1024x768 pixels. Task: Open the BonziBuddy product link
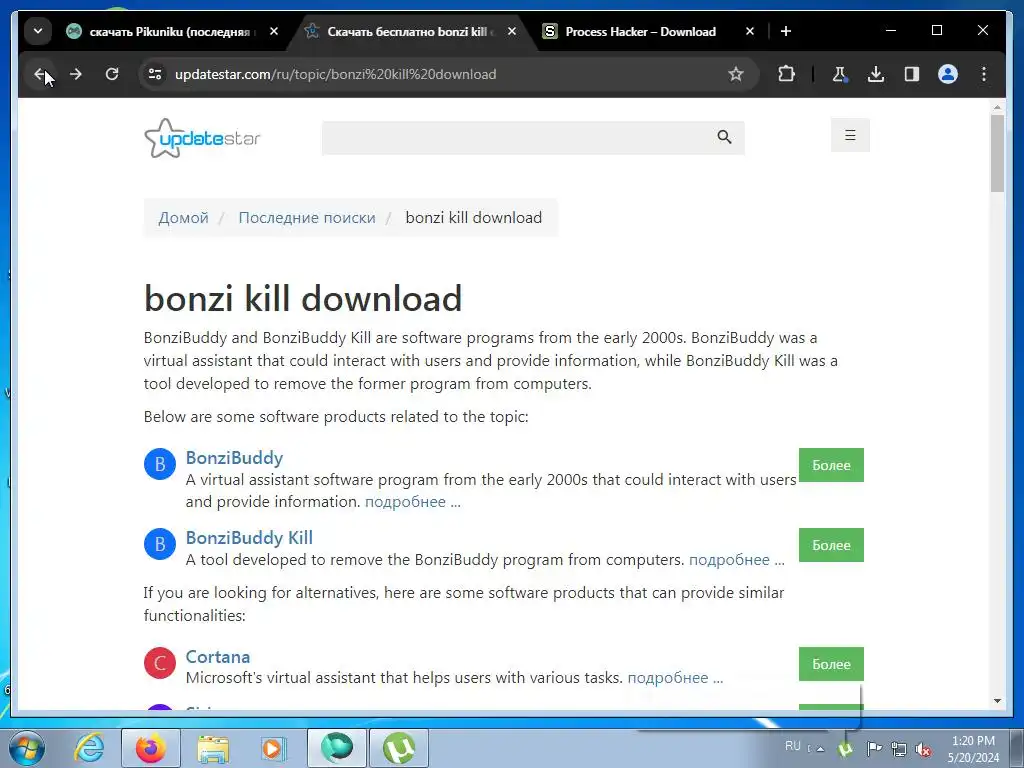(x=234, y=458)
